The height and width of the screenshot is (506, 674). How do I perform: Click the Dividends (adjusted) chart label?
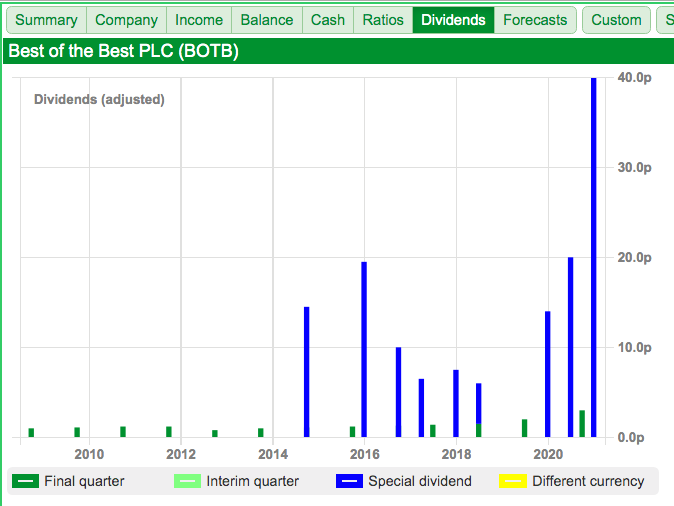click(x=99, y=99)
